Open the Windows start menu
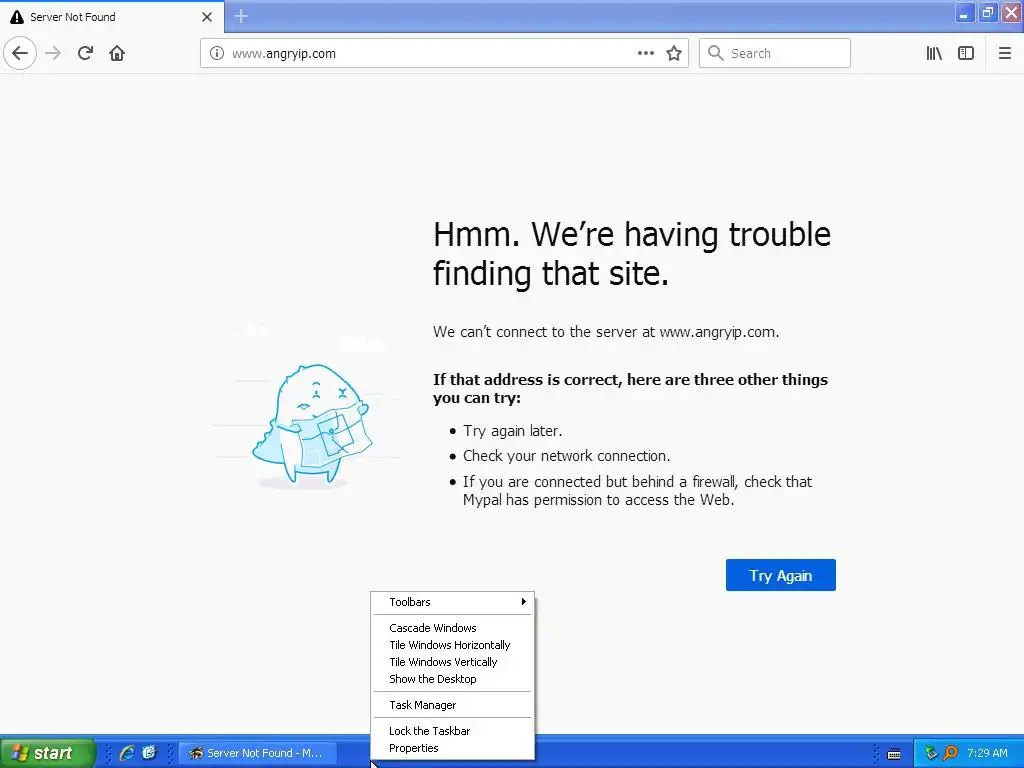 point(47,753)
